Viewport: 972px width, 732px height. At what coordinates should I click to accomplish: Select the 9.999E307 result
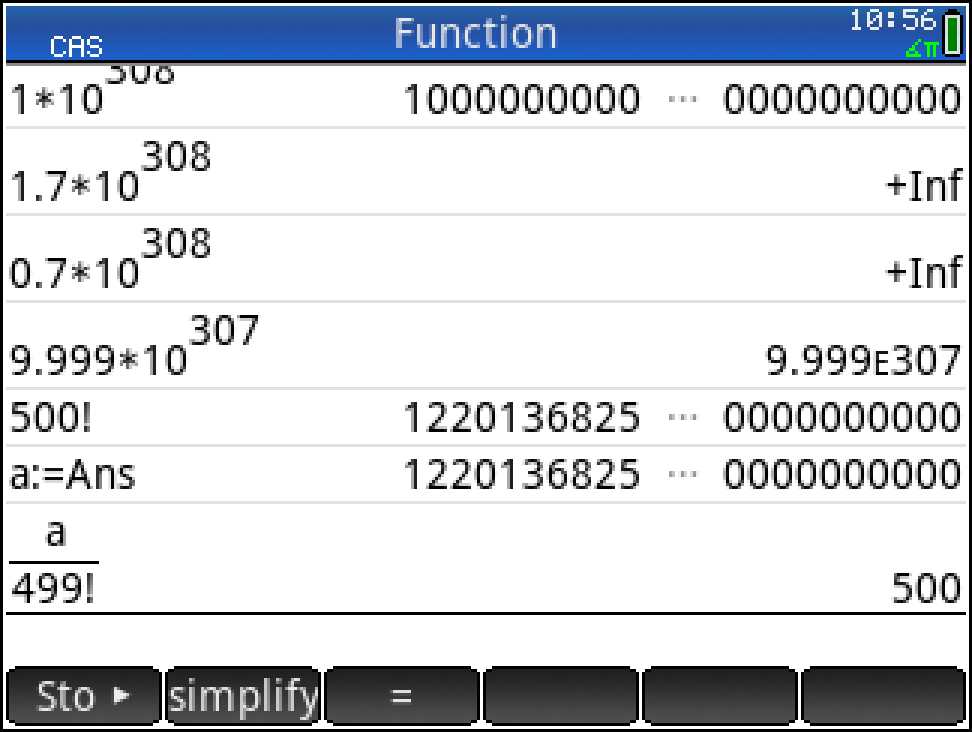pyautogui.click(x=863, y=361)
